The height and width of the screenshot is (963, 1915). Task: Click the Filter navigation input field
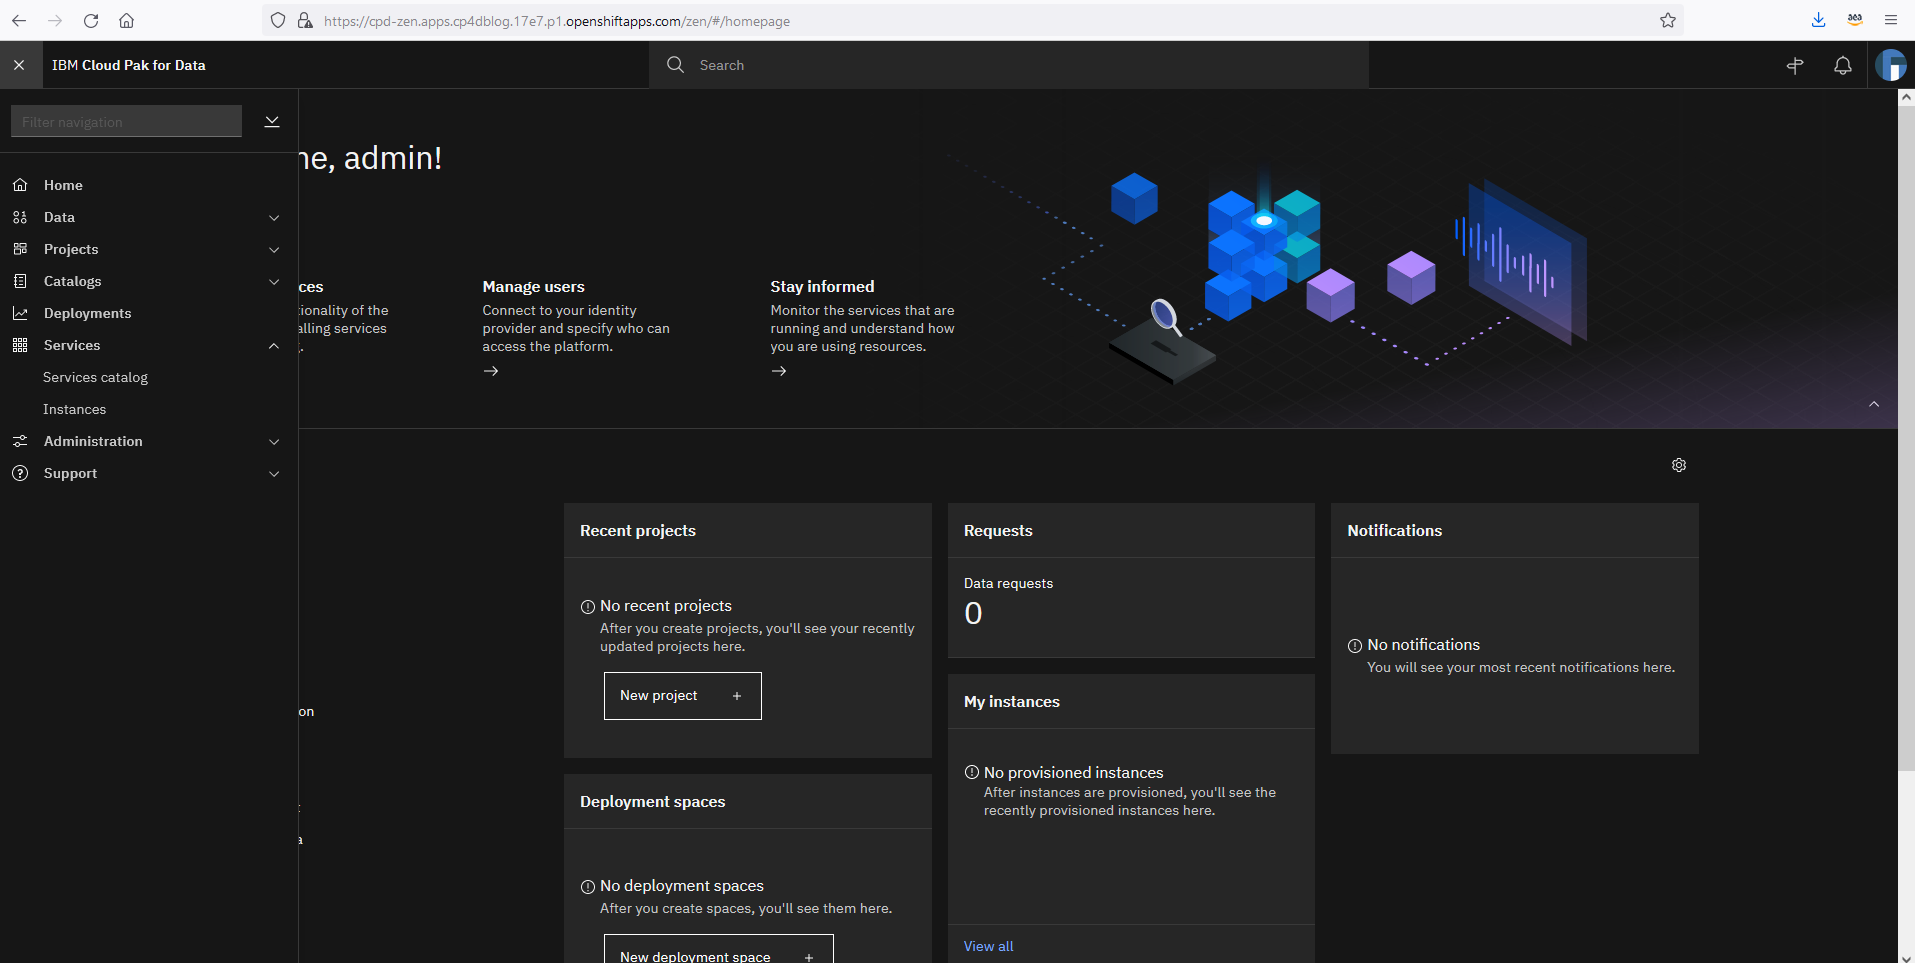(126, 121)
